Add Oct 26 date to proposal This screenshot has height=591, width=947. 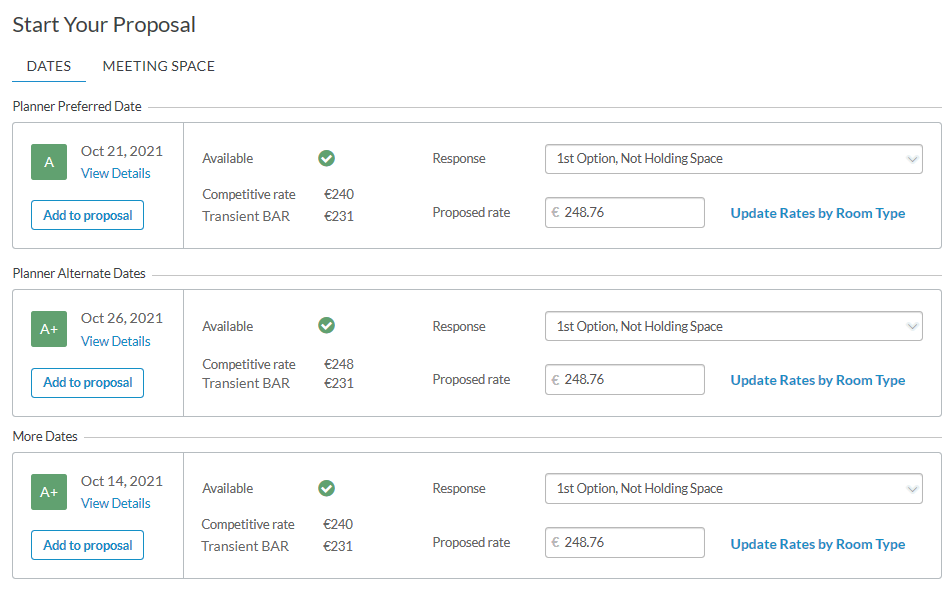(x=87, y=383)
